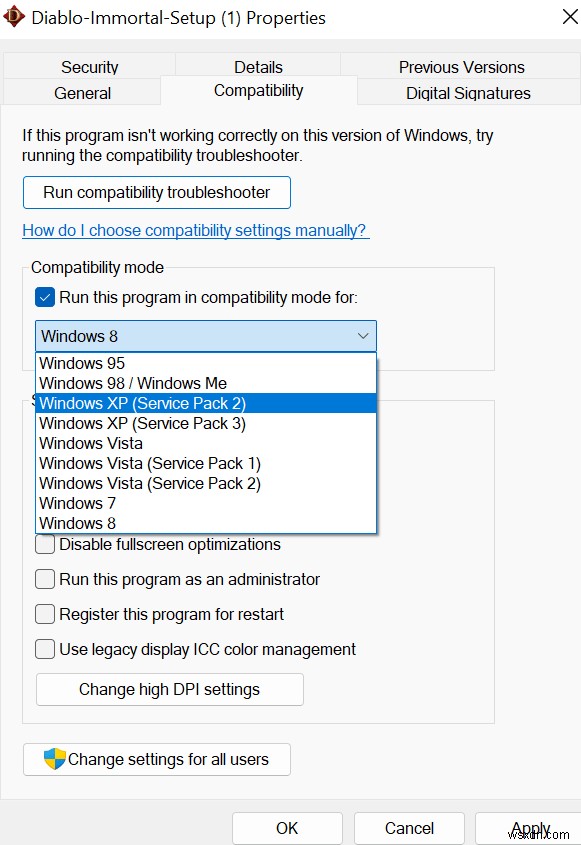Click Change high DPI settings
The image size is (581, 845).
pos(169,689)
